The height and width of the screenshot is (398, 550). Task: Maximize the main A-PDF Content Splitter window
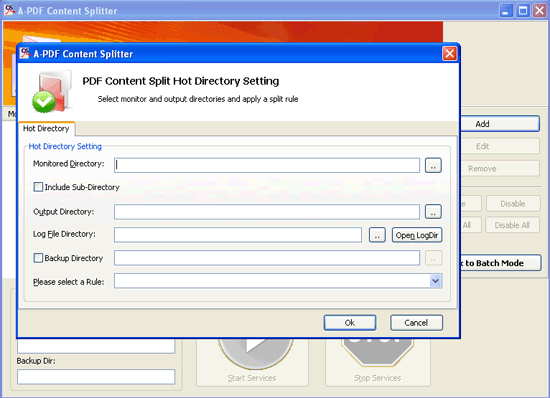[x=523, y=11]
